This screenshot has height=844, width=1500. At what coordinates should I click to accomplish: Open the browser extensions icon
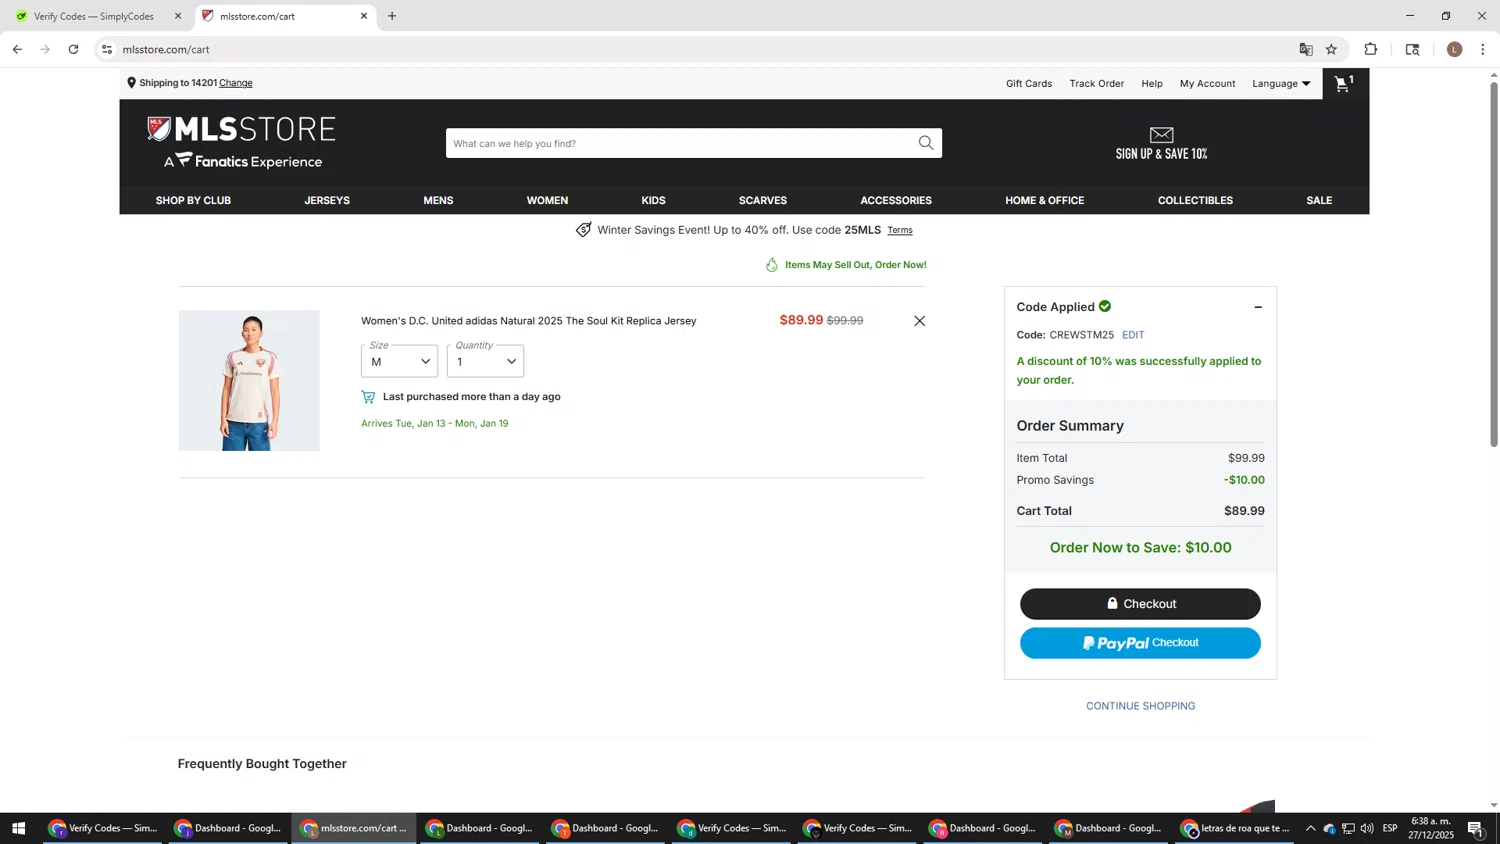click(x=1371, y=49)
